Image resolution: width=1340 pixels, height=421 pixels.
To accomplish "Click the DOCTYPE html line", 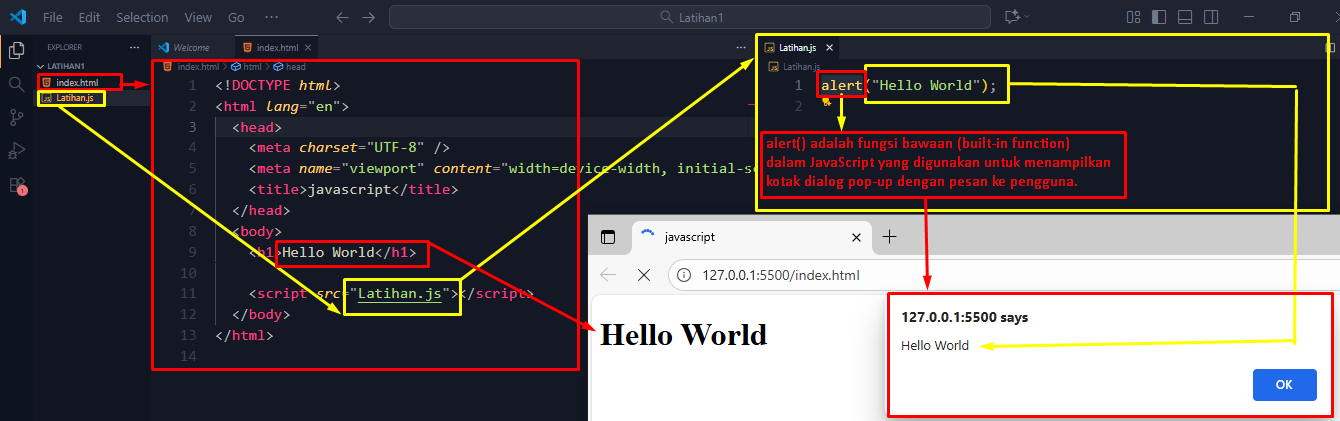I will 278,85.
